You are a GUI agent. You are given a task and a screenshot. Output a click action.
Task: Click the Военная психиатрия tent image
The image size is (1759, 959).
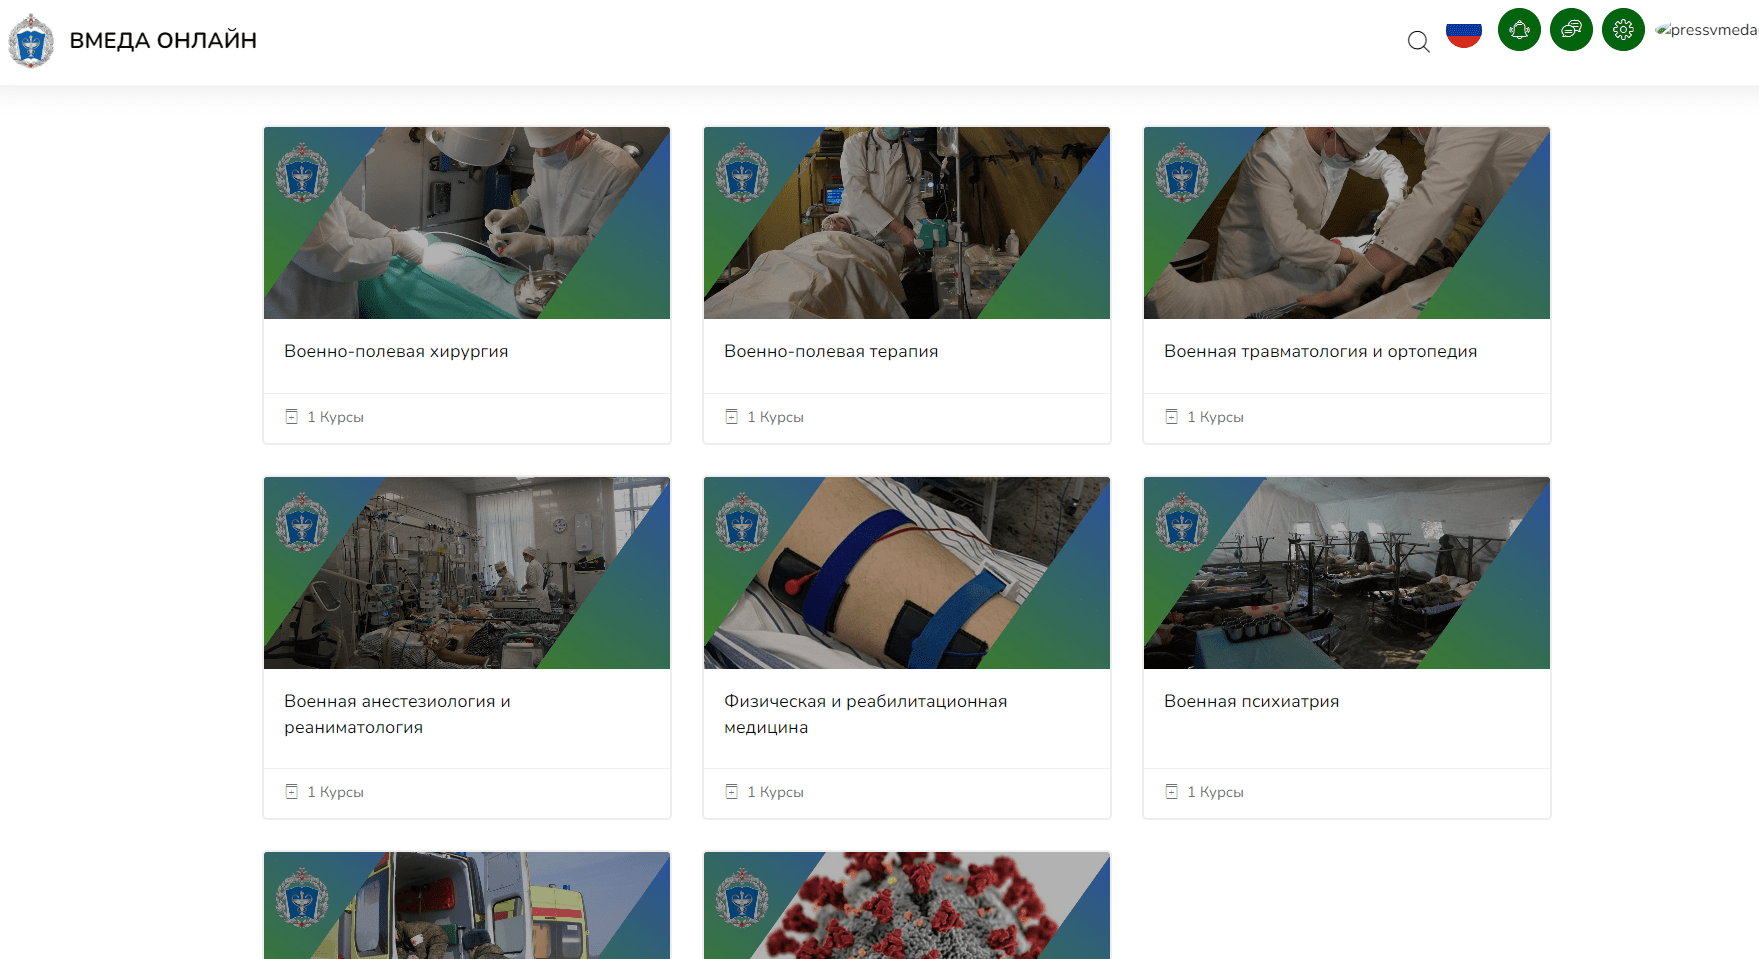(1347, 573)
